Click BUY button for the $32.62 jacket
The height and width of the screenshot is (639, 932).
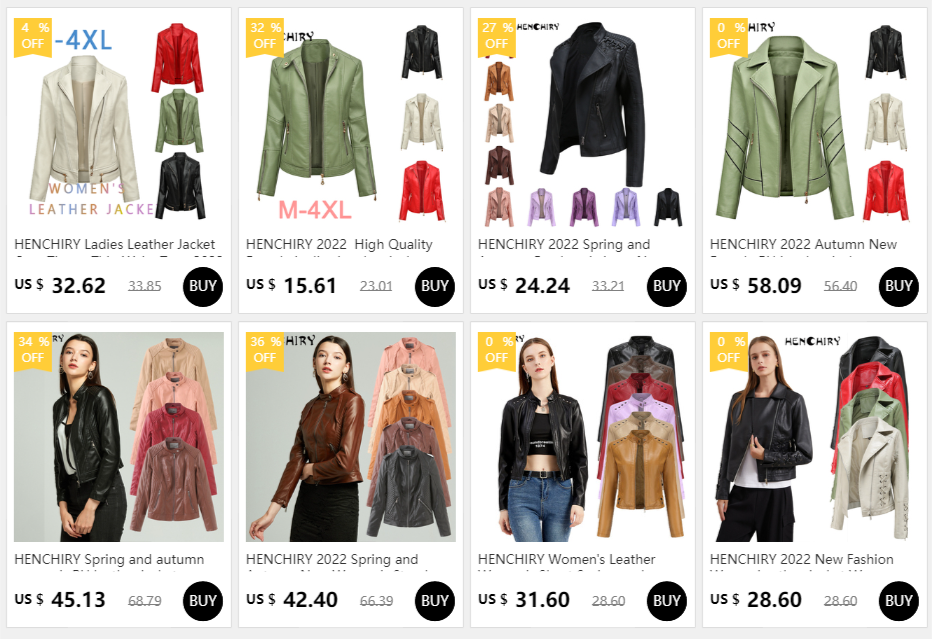(x=203, y=287)
